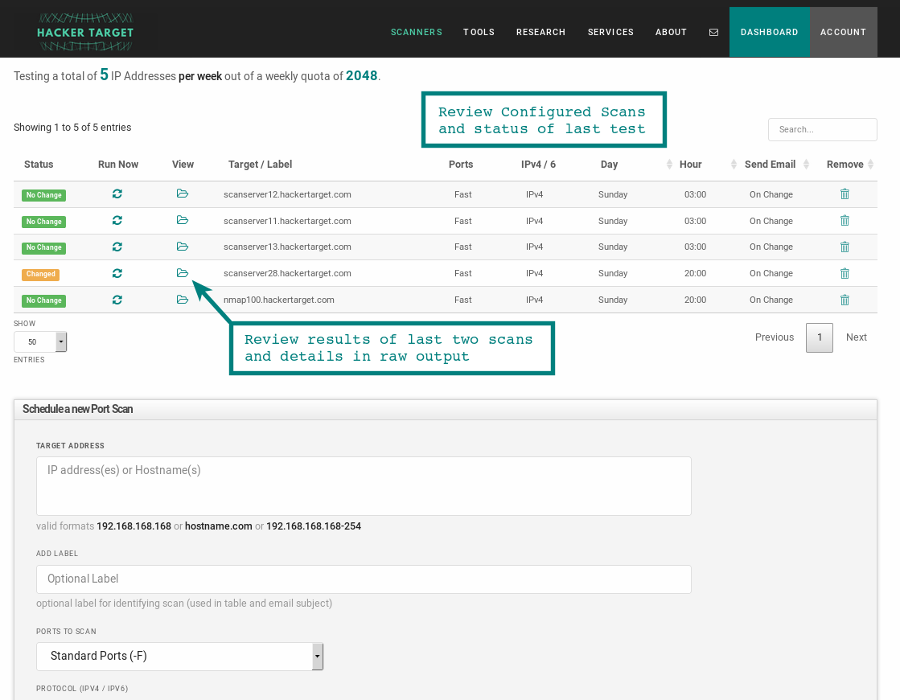Open the About menu

[671, 32]
